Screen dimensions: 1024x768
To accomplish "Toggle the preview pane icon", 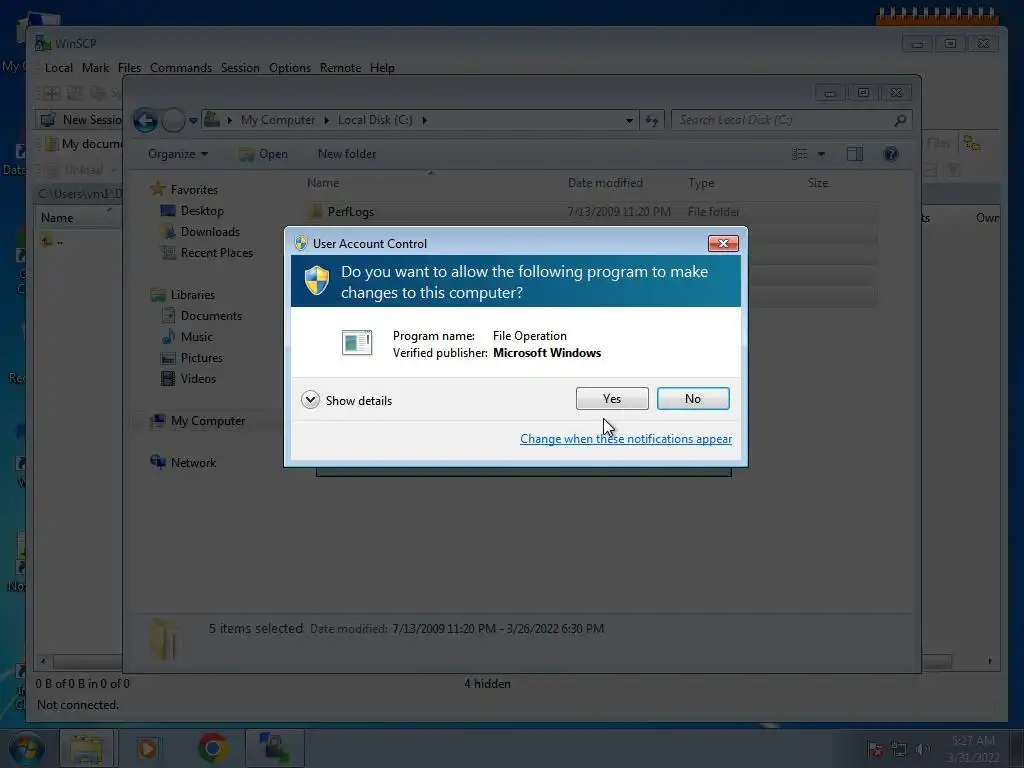I will click(855, 154).
